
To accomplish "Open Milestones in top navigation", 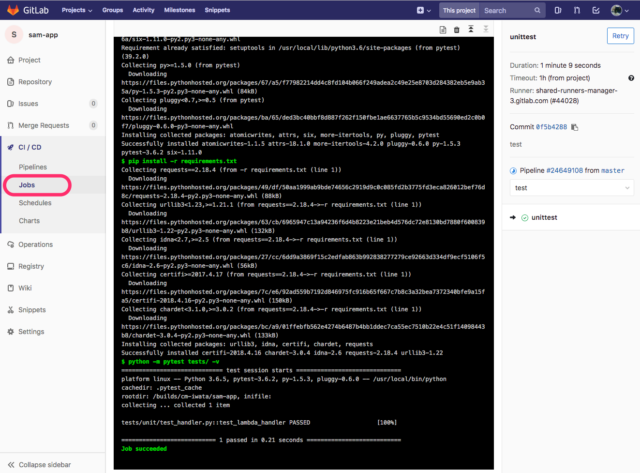I will (180, 10).
